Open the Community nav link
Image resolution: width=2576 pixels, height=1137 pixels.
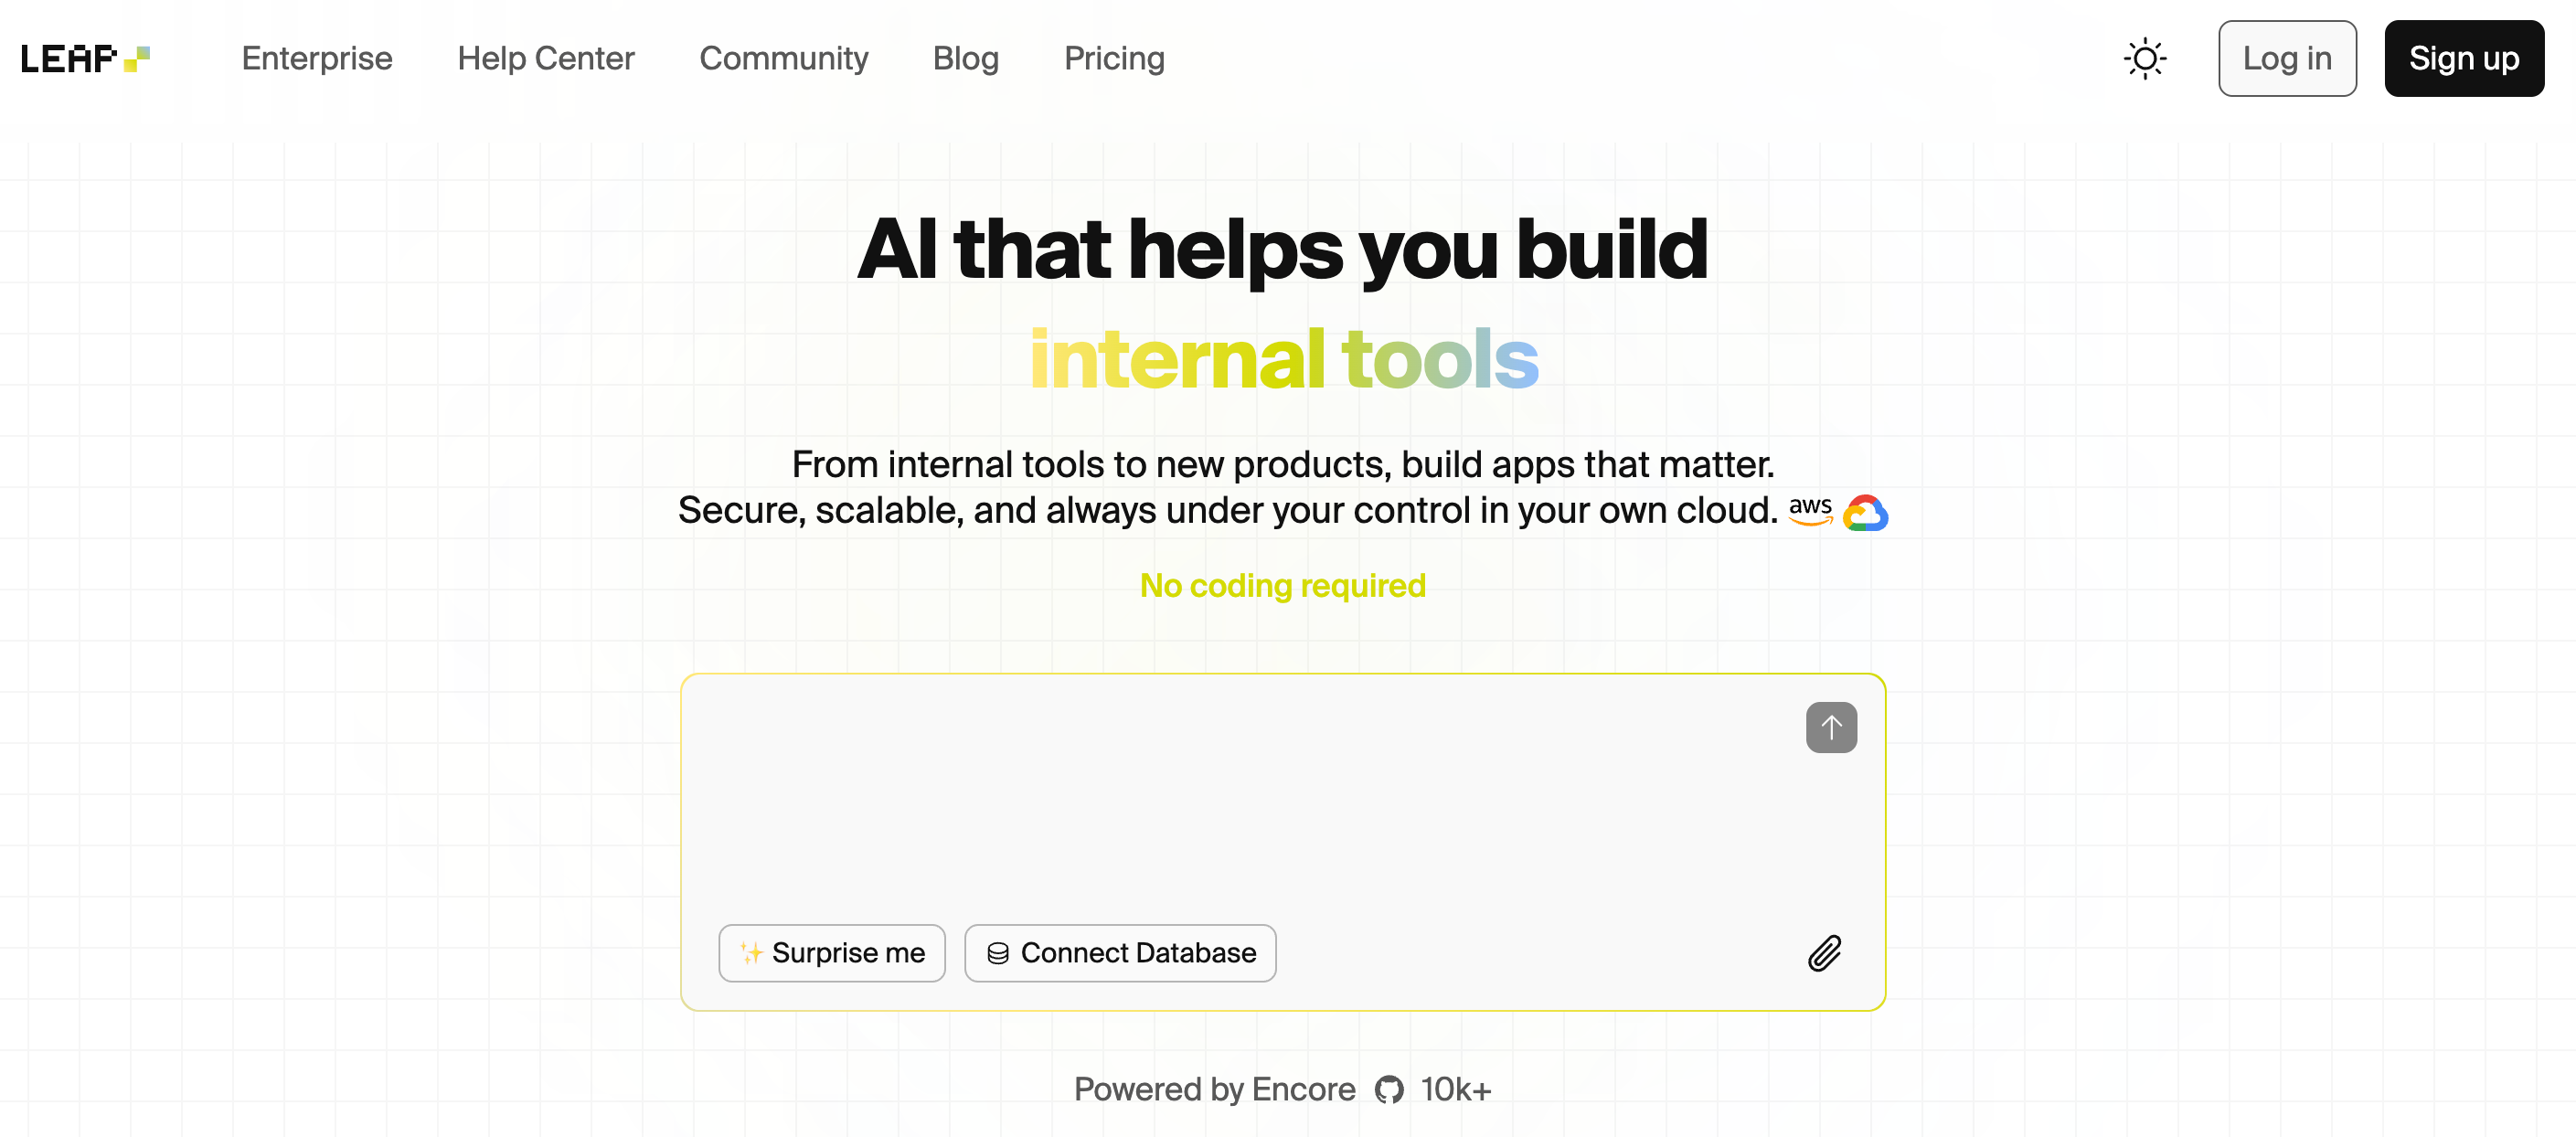click(783, 59)
